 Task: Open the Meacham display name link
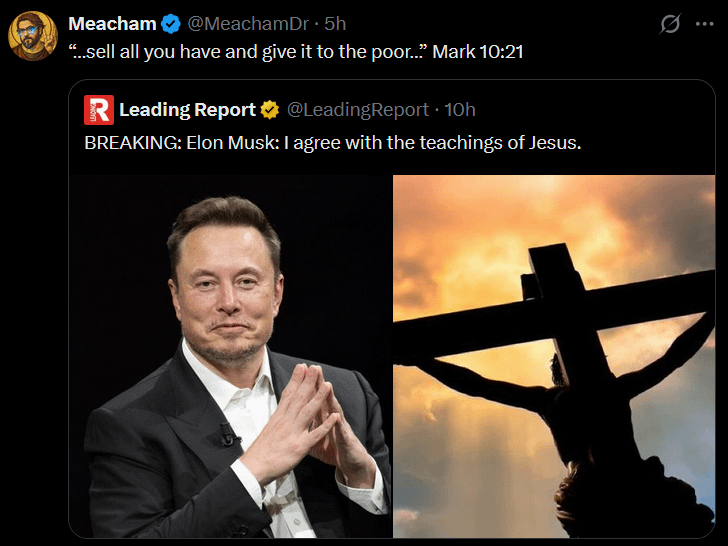[x=112, y=24]
